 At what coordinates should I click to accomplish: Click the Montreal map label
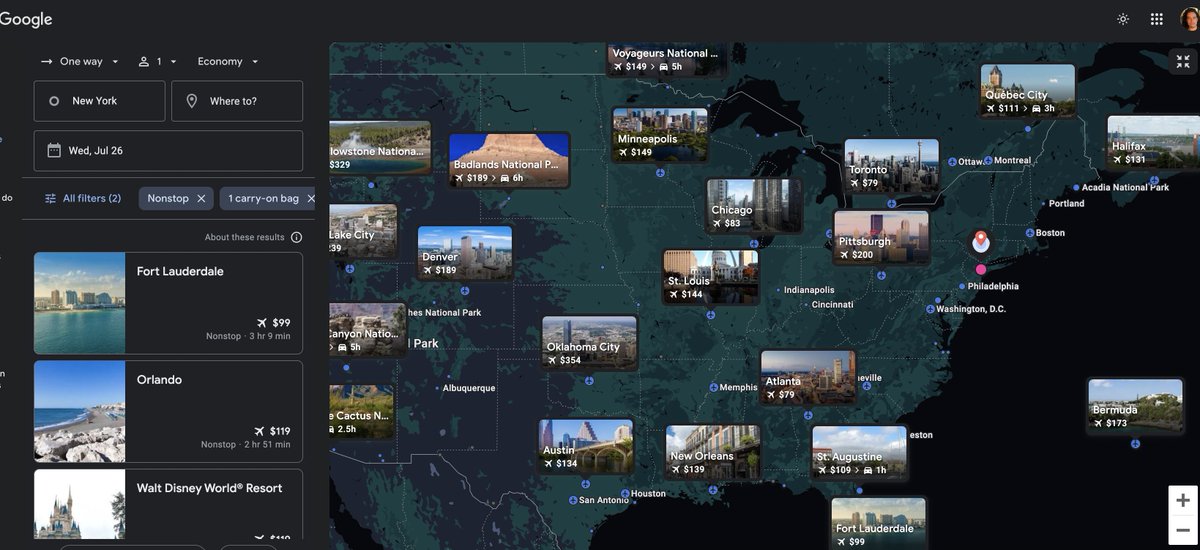1012,161
